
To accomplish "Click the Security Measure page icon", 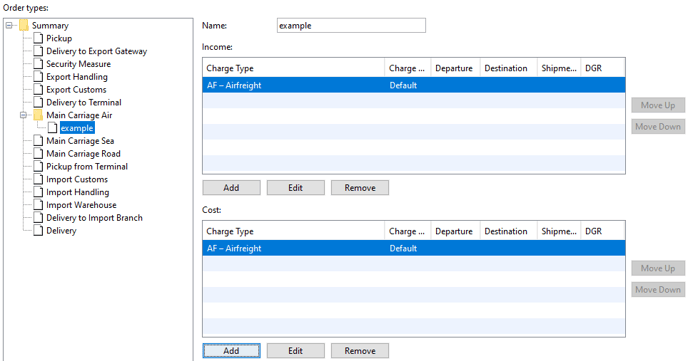I will tap(39, 64).
